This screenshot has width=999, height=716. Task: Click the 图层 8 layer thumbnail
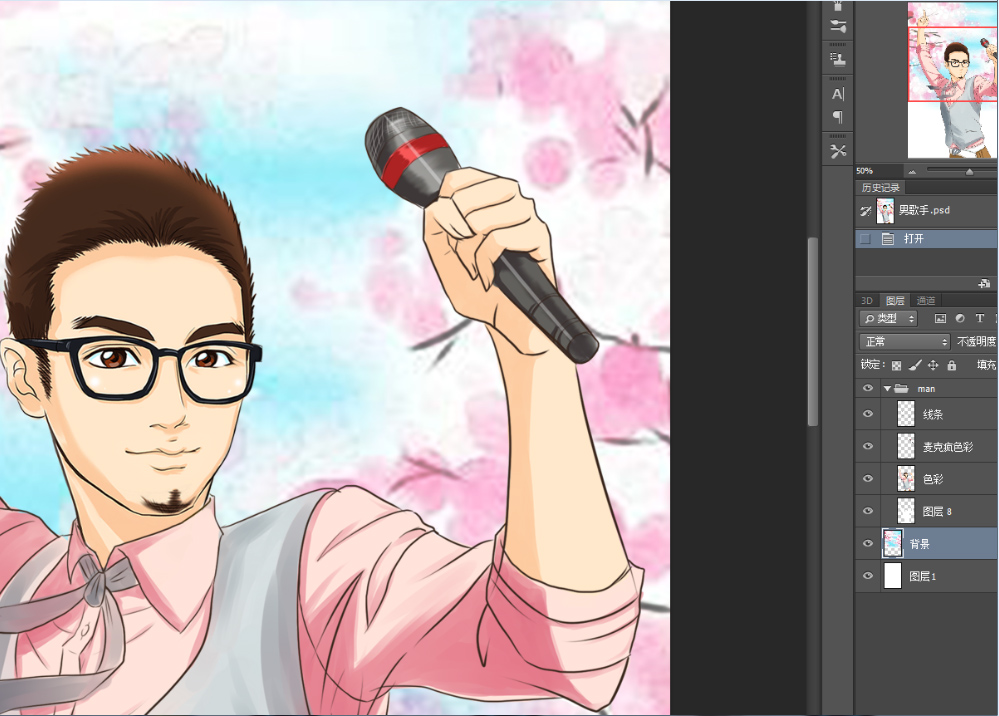906,511
